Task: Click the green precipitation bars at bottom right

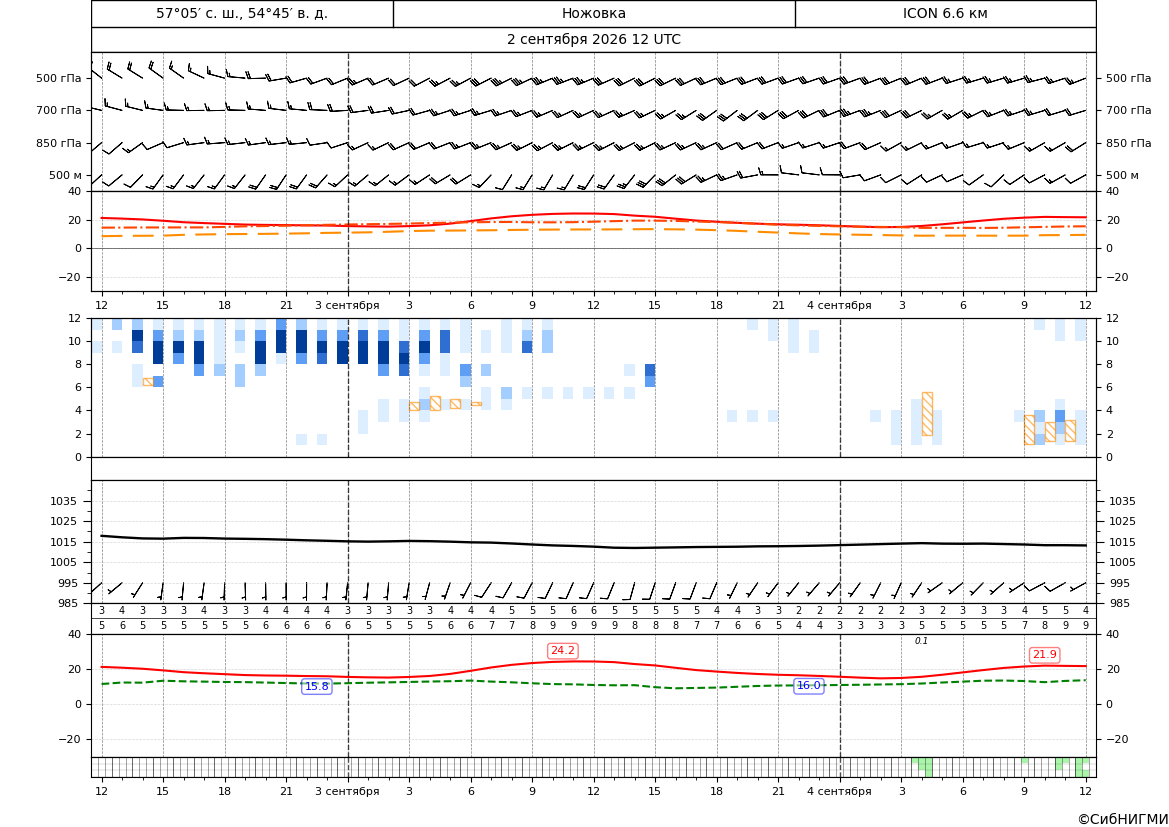Action: (1072, 767)
